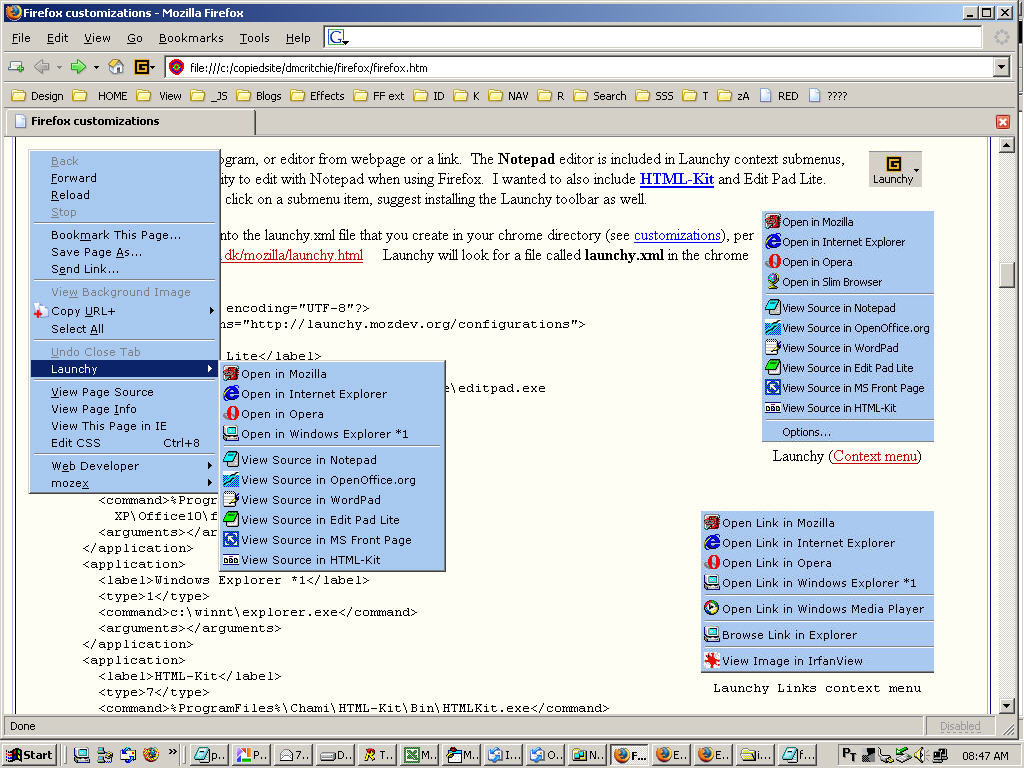Open the Design bookmarks folder
The height and width of the screenshot is (768, 1024).
pos(38,96)
